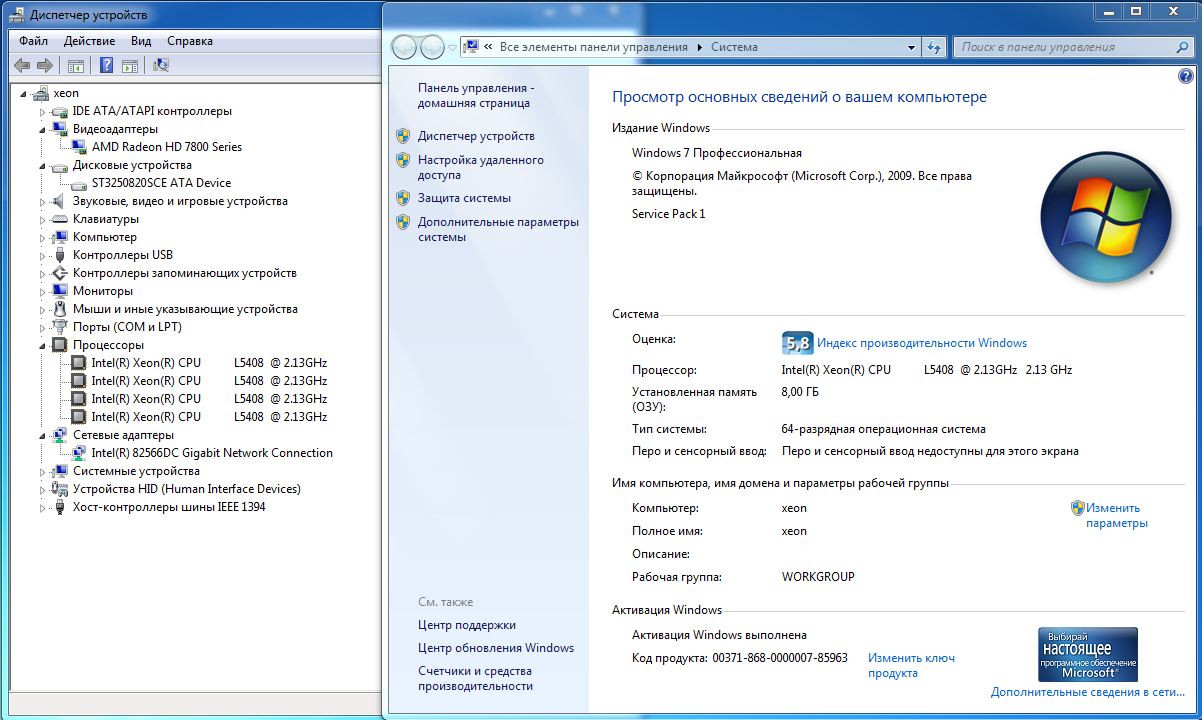Click the show/hide console tree toolbar icon
Image resolution: width=1202 pixels, height=720 pixels.
[75, 65]
